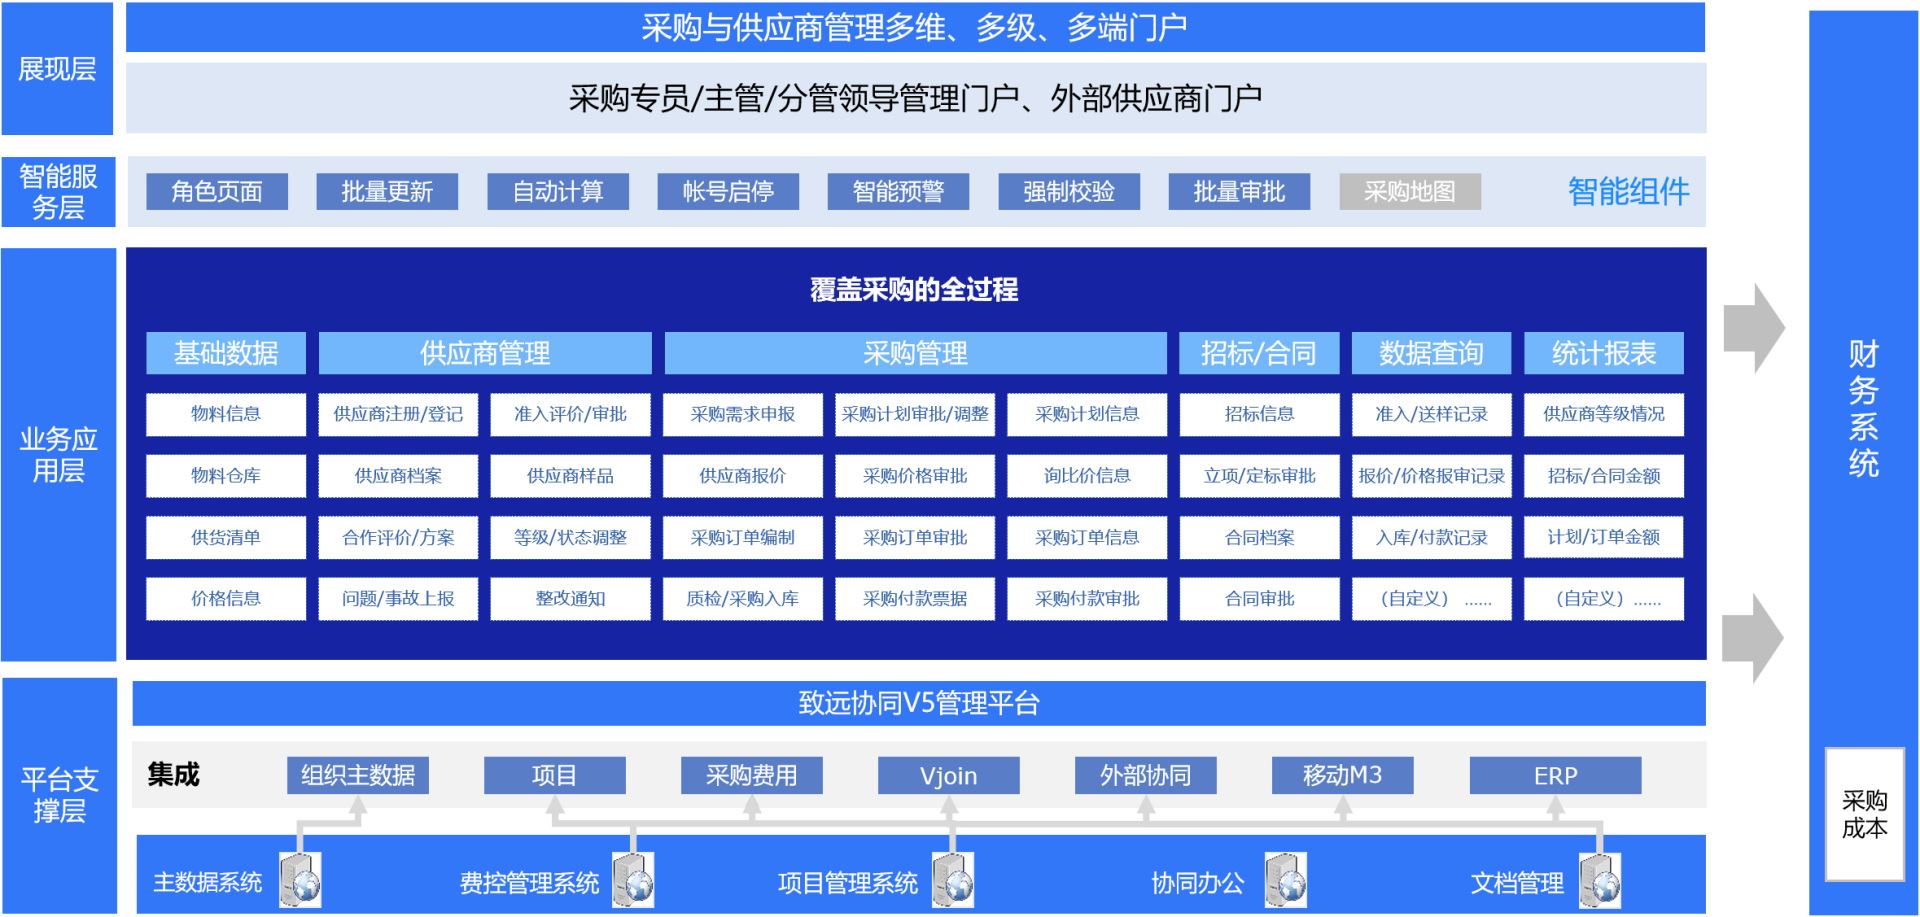Select the 合同档案 box
1920x917 pixels.
1259,537
